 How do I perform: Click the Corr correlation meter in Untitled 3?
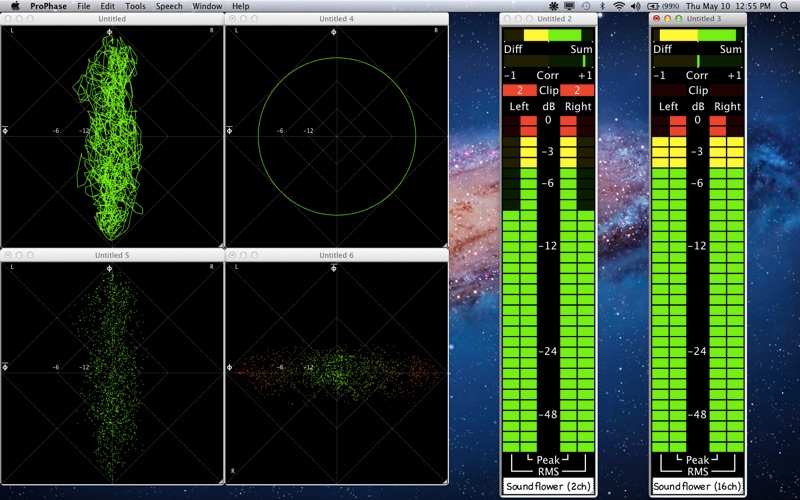(698, 61)
